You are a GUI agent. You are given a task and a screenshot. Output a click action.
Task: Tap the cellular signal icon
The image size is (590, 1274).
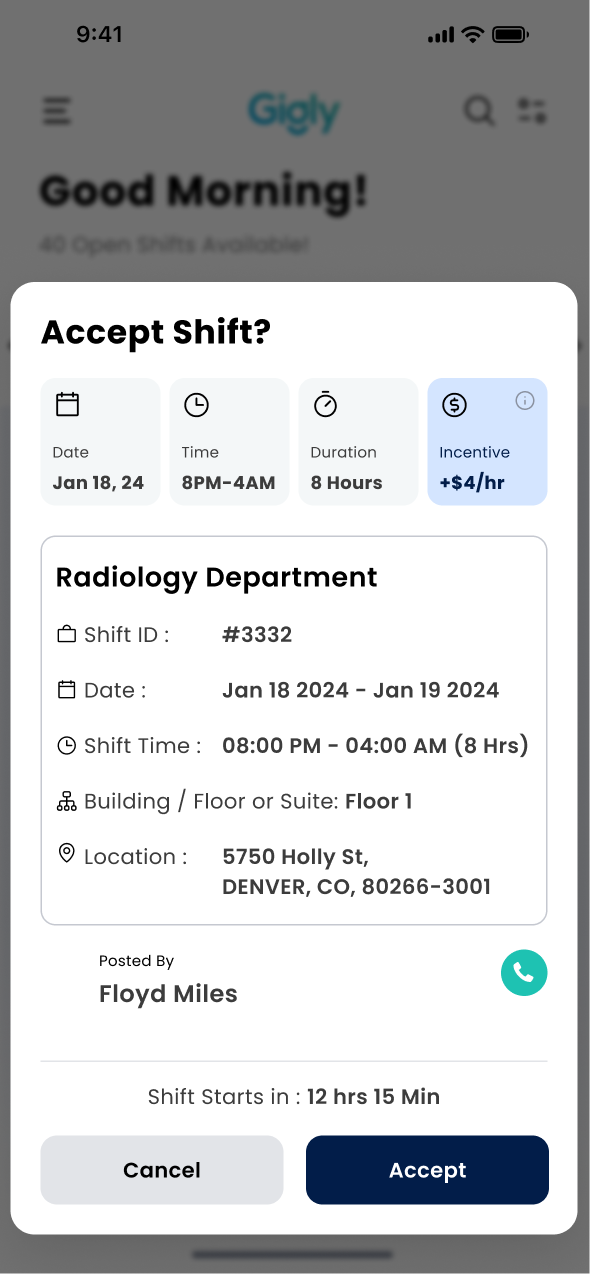click(x=441, y=35)
